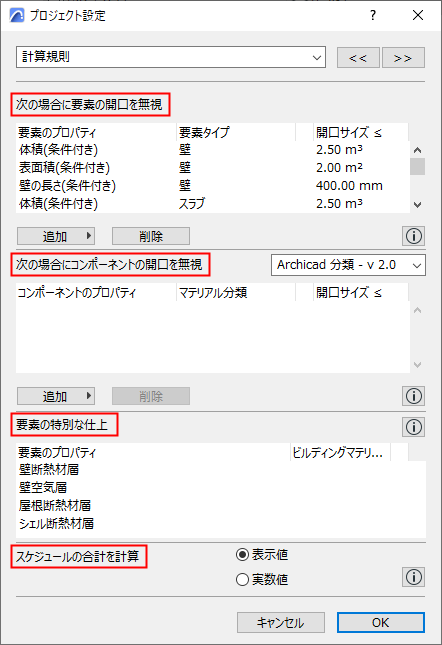Click the ビルディングマテリ... column header
Image resolution: width=442 pixels, height=645 pixels.
click(x=340, y=452)
